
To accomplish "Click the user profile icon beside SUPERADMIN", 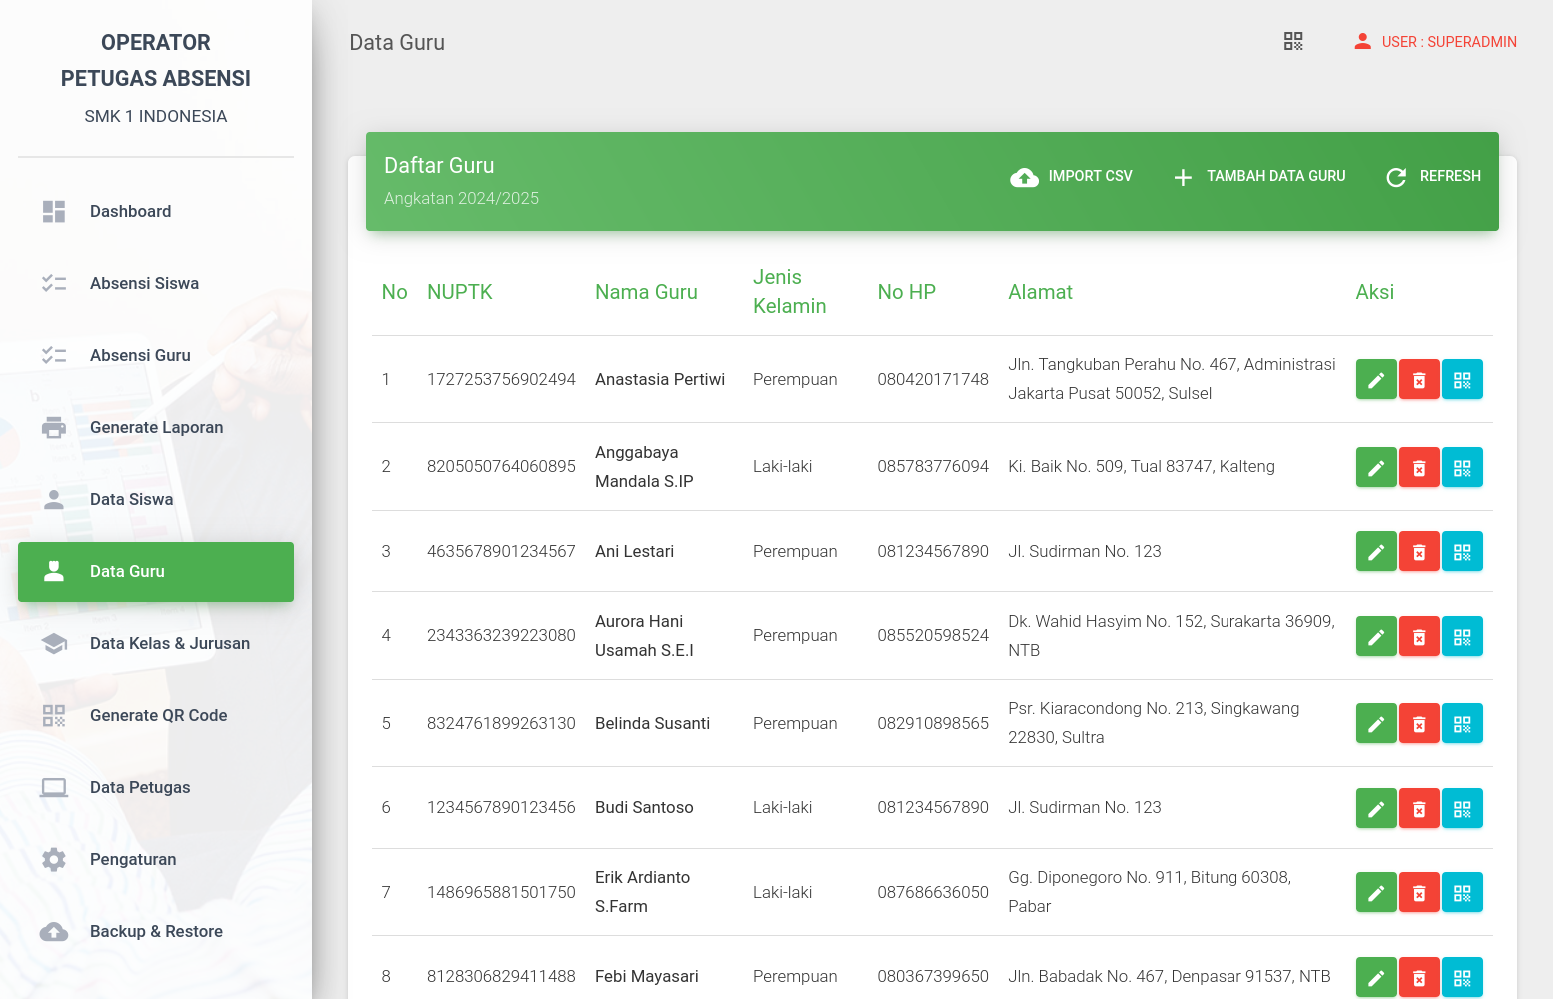I will coord(1362,41).
